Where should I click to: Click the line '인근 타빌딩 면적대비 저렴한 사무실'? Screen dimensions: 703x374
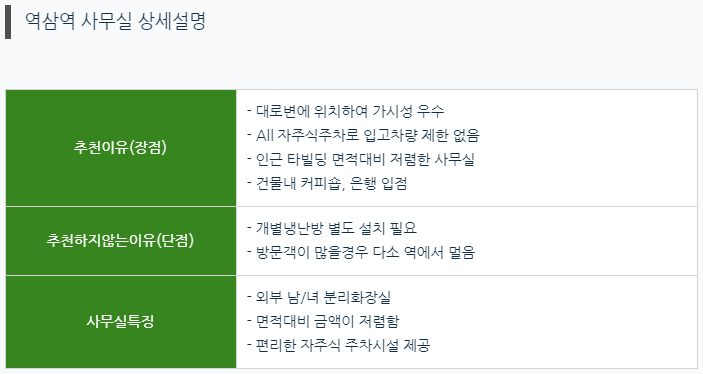click(x=360, y=159)
